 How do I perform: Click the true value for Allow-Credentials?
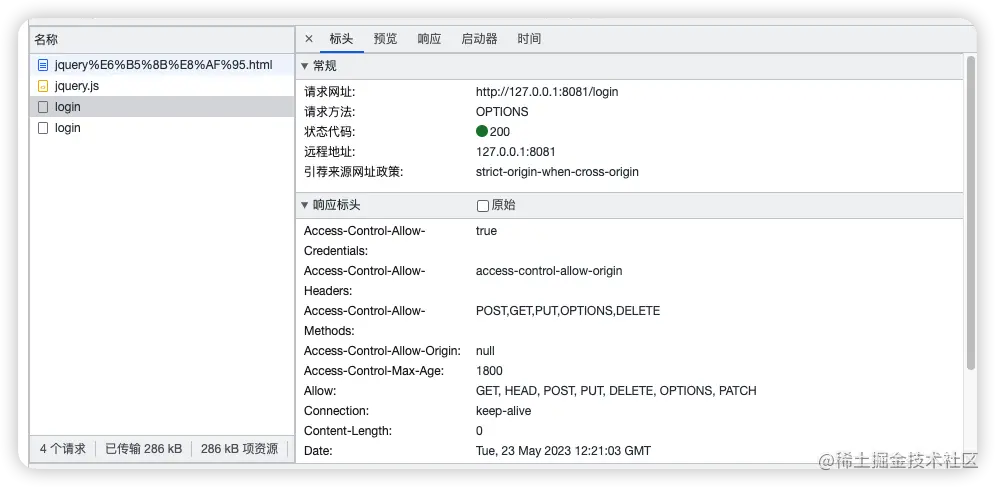point(486,231)
